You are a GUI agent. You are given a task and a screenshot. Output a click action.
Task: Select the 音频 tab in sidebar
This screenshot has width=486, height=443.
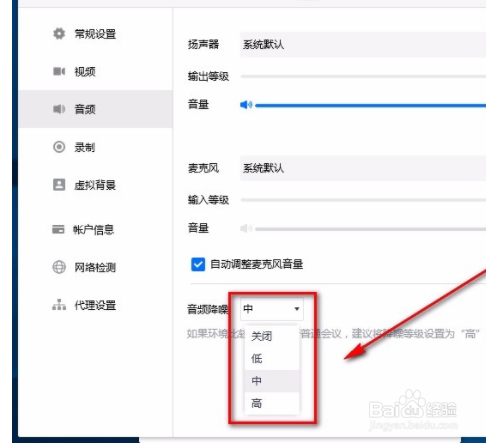(96, 109)
